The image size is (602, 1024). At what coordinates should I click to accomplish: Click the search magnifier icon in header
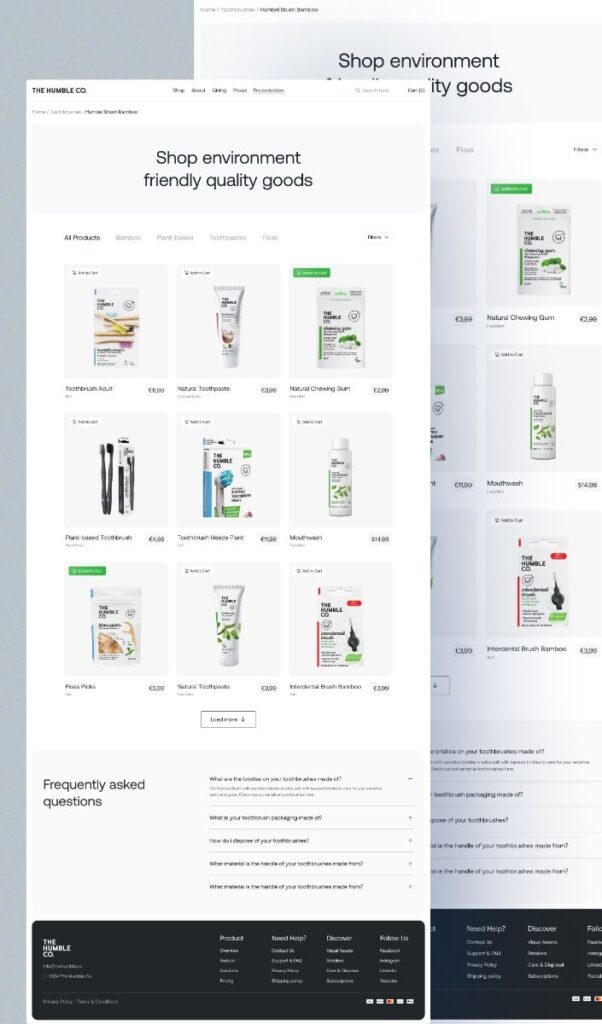(358, 91)
